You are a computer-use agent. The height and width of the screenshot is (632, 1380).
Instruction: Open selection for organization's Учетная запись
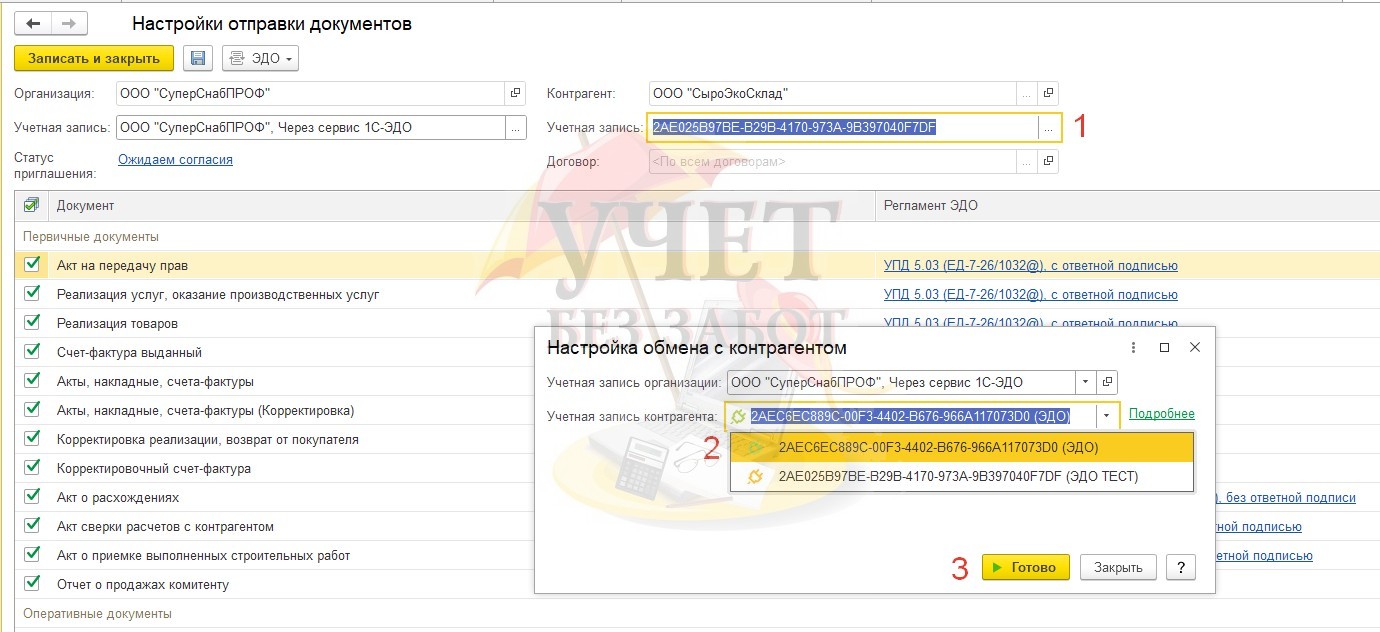(516, 128)
